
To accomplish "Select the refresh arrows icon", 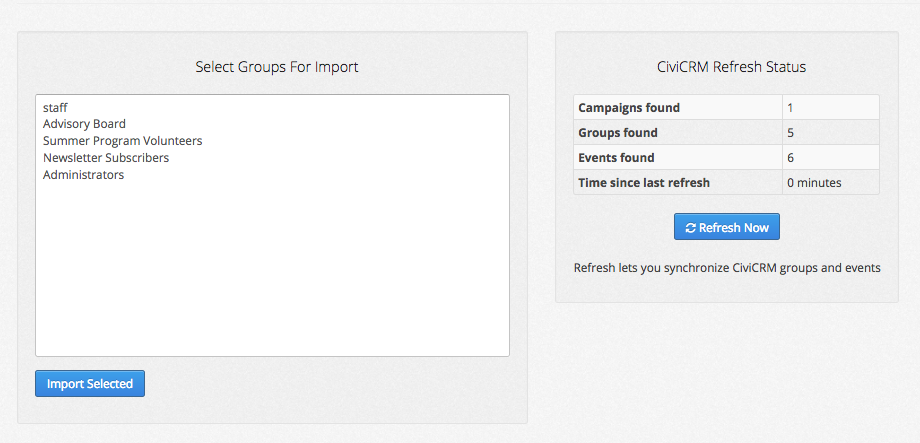I will 691,228.
